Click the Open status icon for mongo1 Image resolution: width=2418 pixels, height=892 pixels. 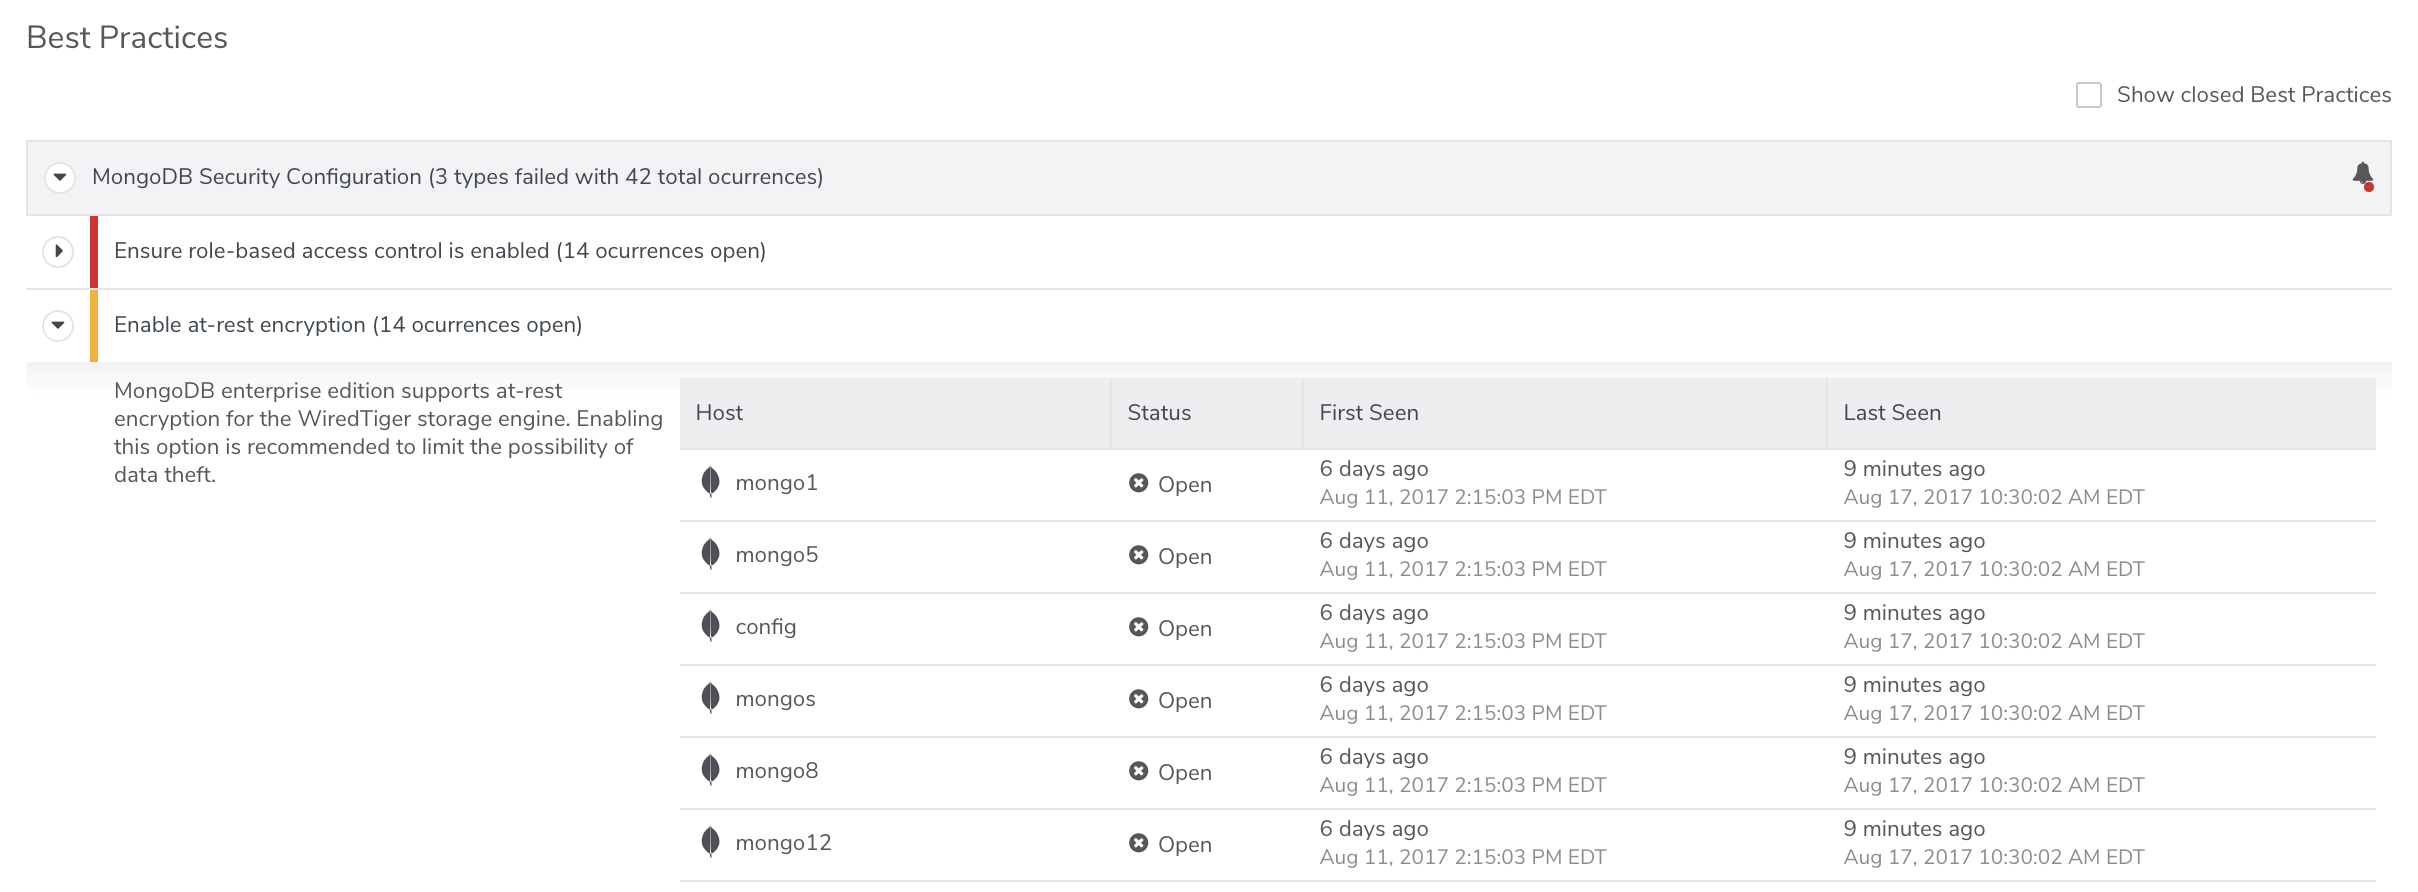[1138, 484]
